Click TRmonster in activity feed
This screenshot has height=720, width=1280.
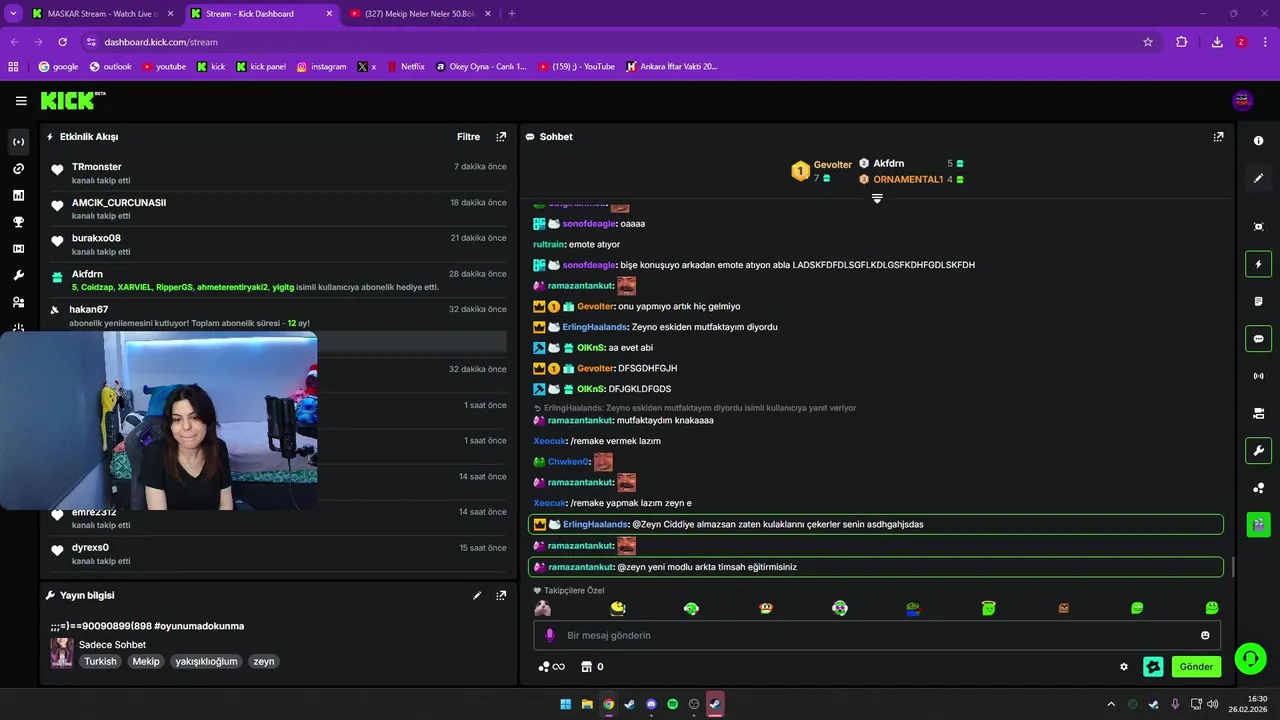pos(96,167)
